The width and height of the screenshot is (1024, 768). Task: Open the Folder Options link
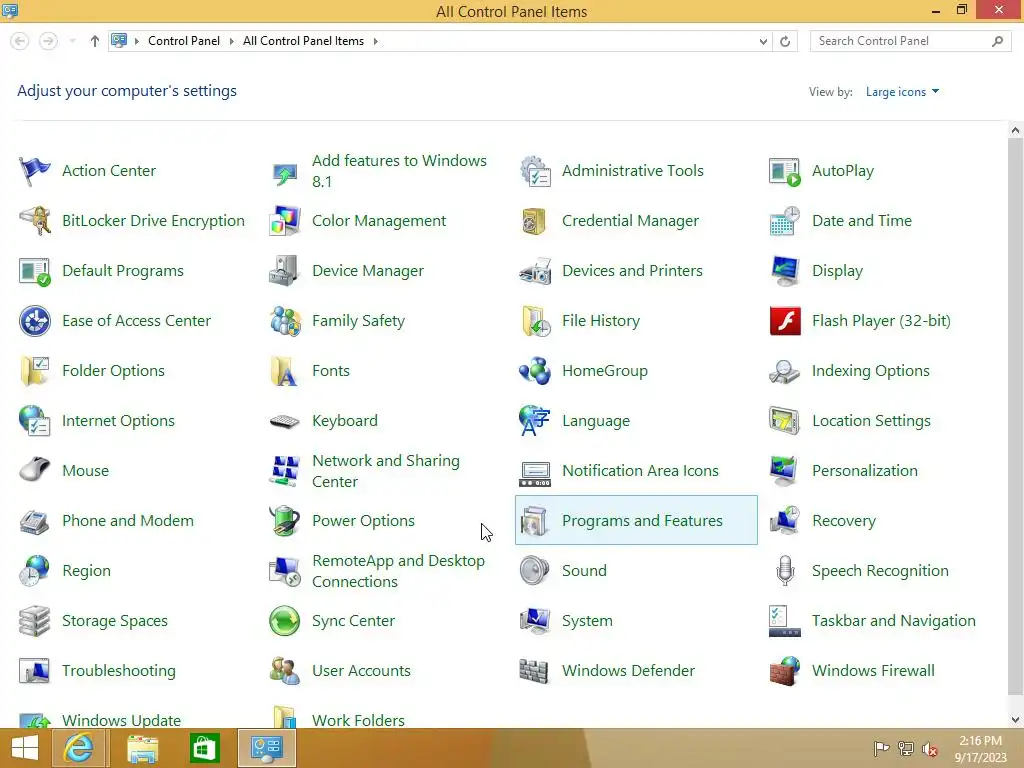point(114,371)
